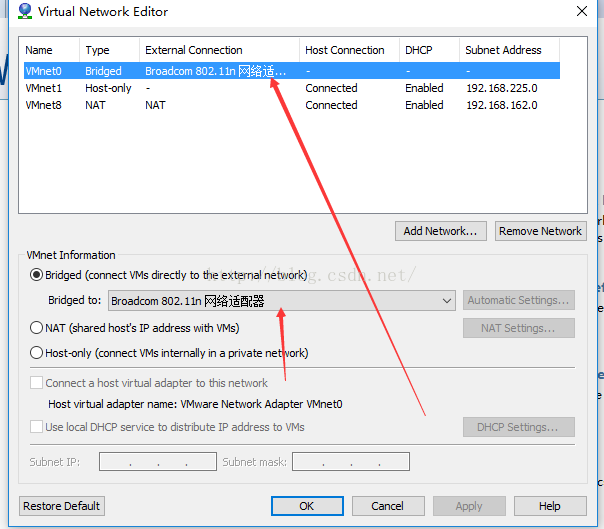Click the Apply button
The image size is (604, 529).
coord(469,506)
